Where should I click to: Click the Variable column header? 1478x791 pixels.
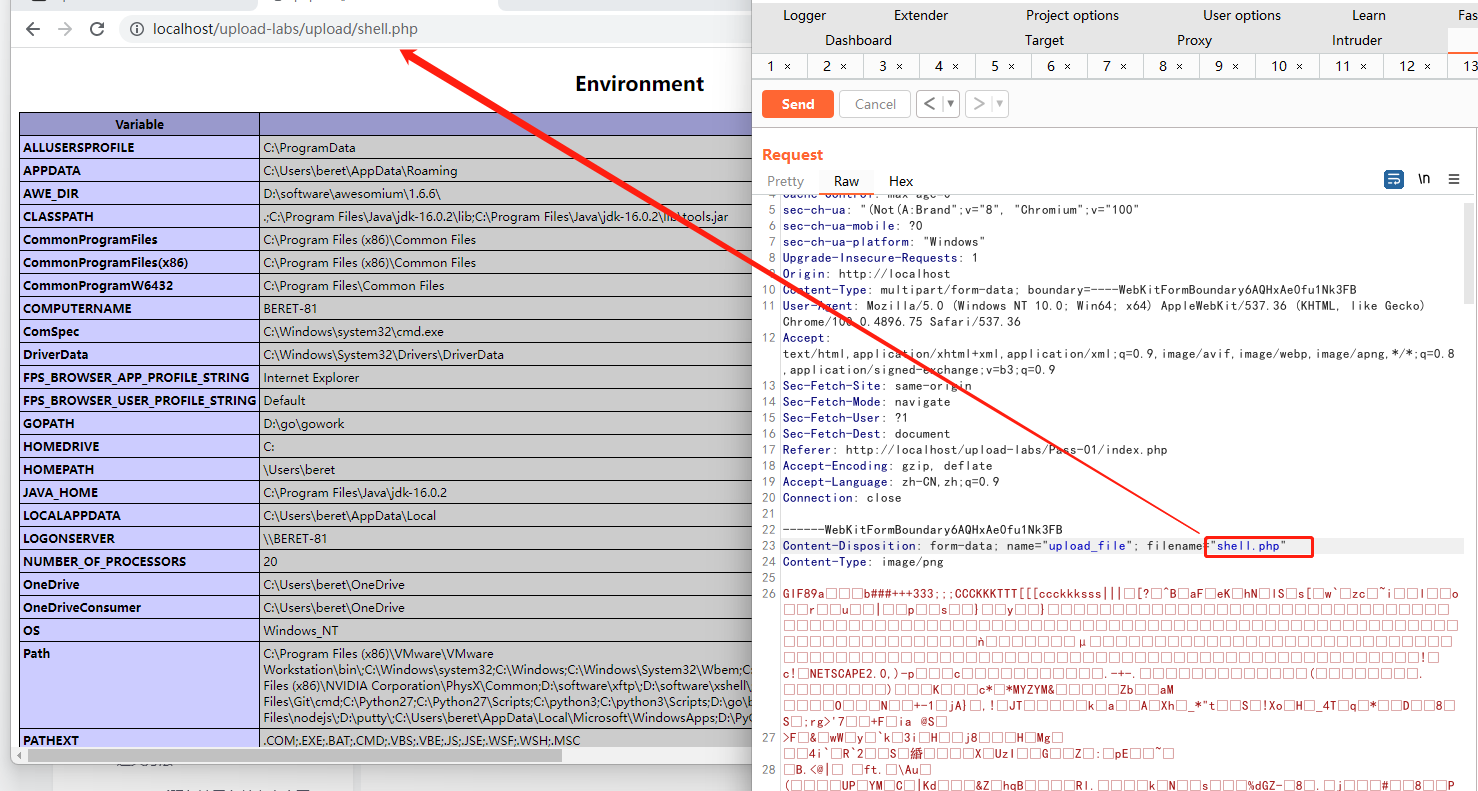click(x=139, y=124)
